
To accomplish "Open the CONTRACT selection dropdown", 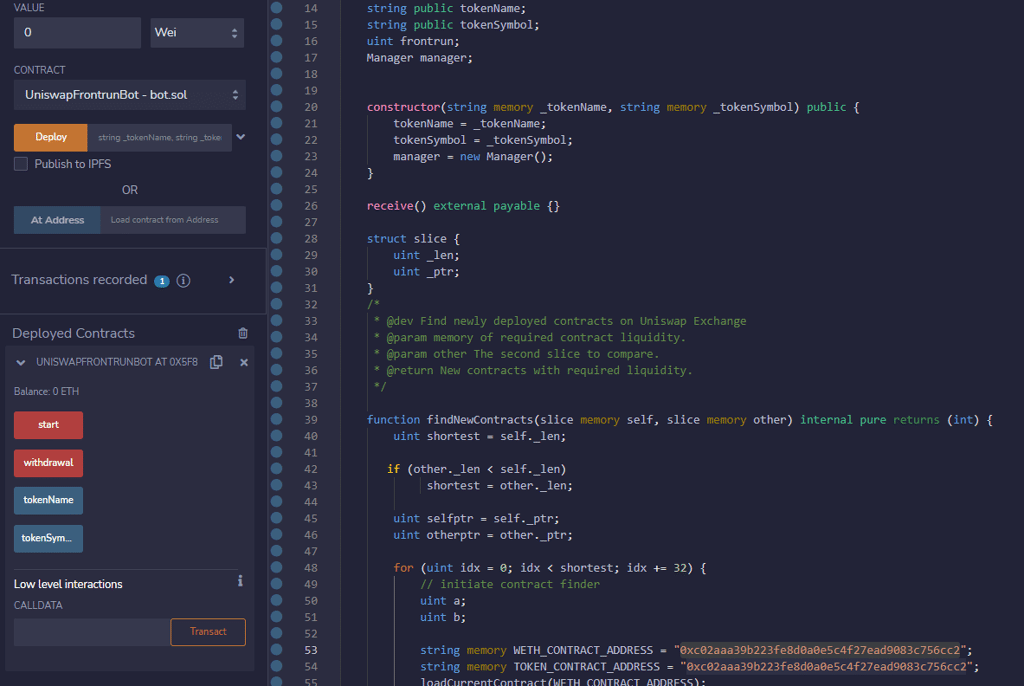I will click(129, 95).
